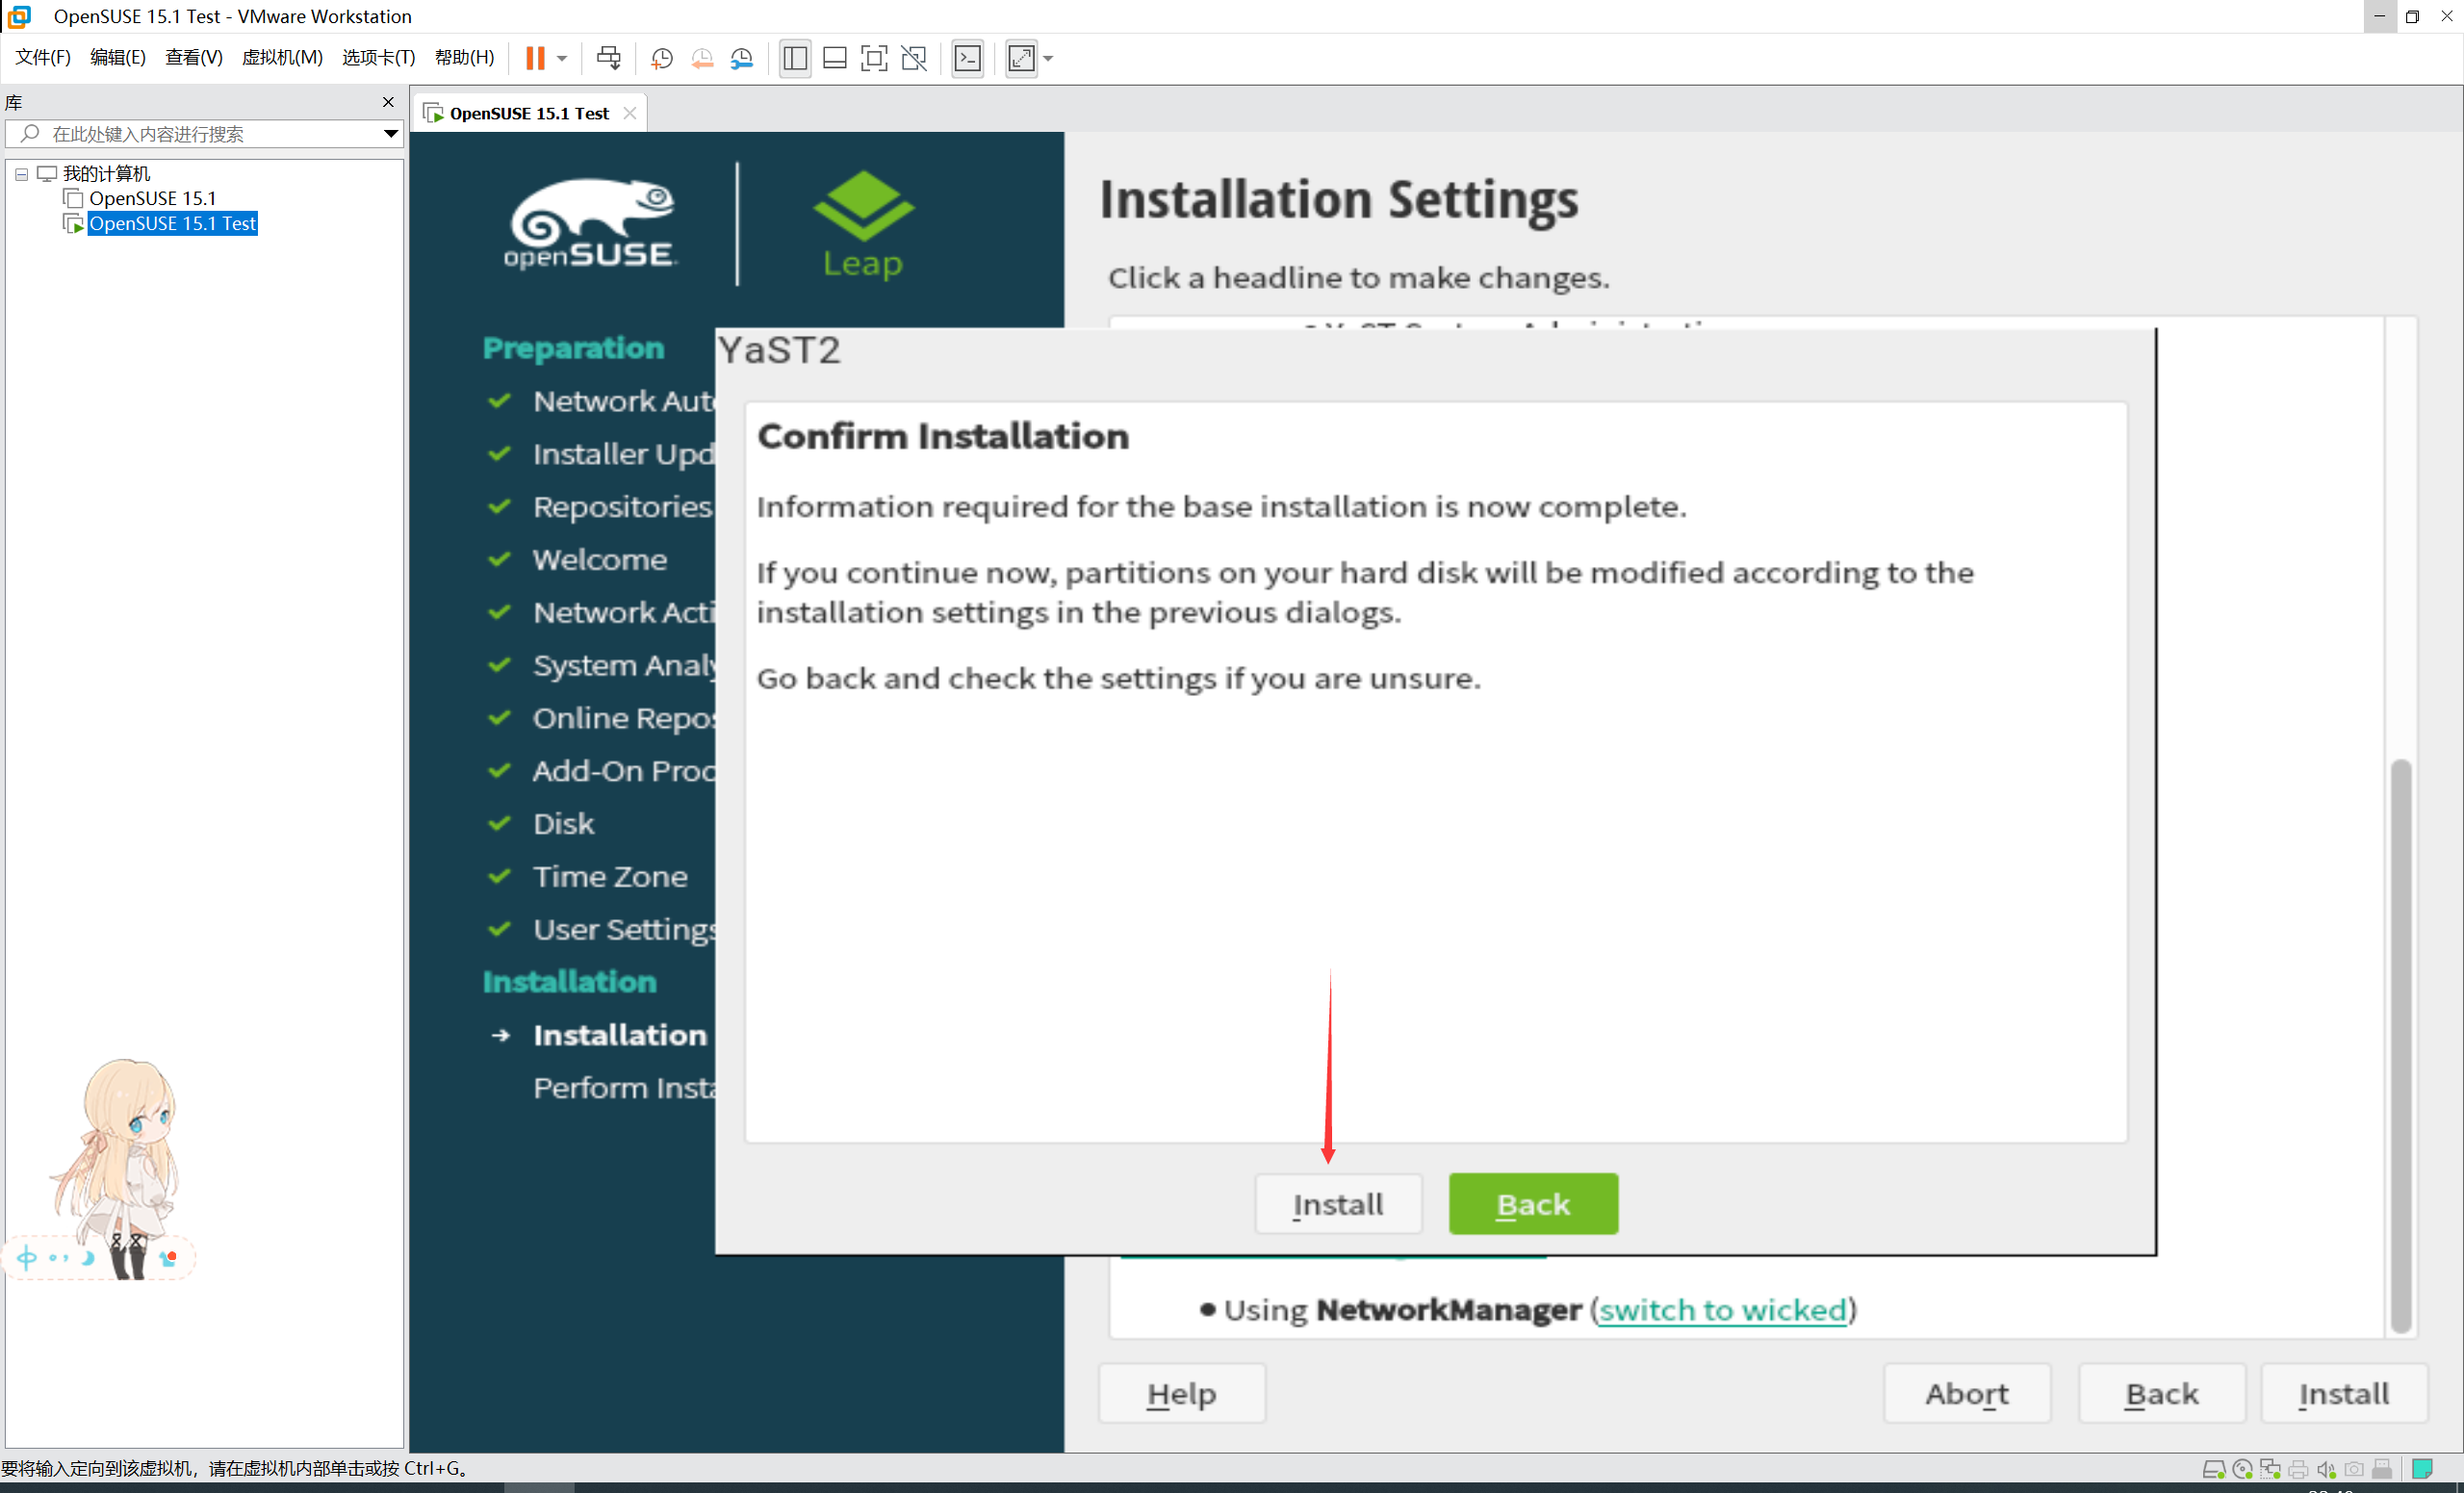Select the OpenSUSE 15.1 Test tab
2464x1493 pixels.
click(x=529, y=113)
